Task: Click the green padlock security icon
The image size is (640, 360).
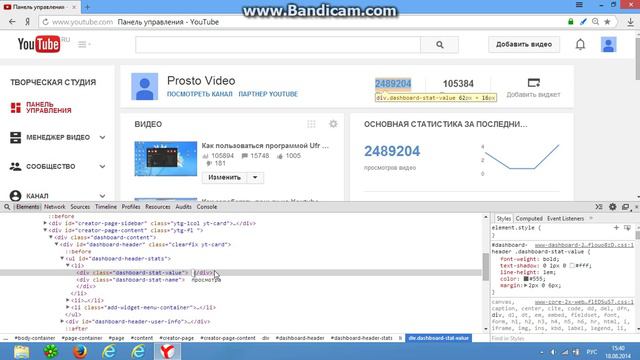Action: click(x=571, y=22)
